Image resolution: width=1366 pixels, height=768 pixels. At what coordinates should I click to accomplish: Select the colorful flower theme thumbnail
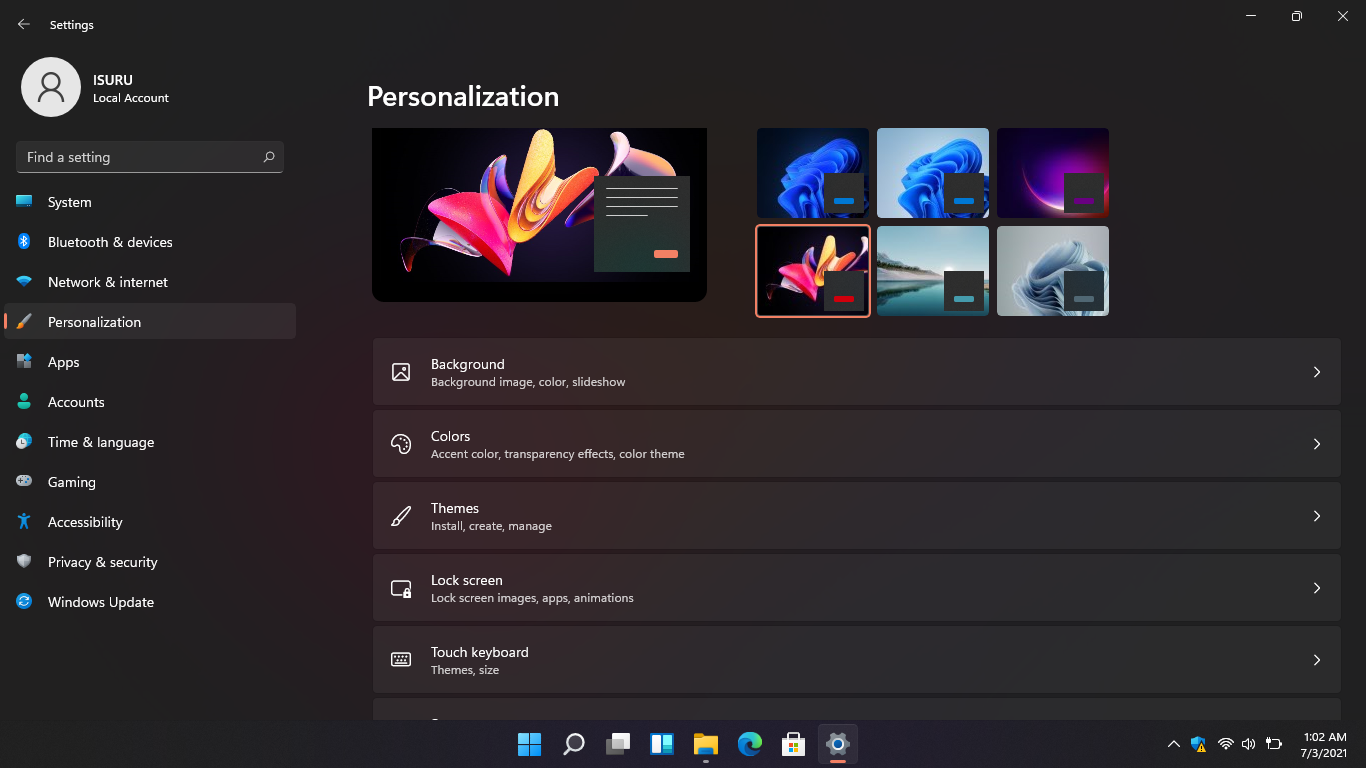tap(813, 271)
